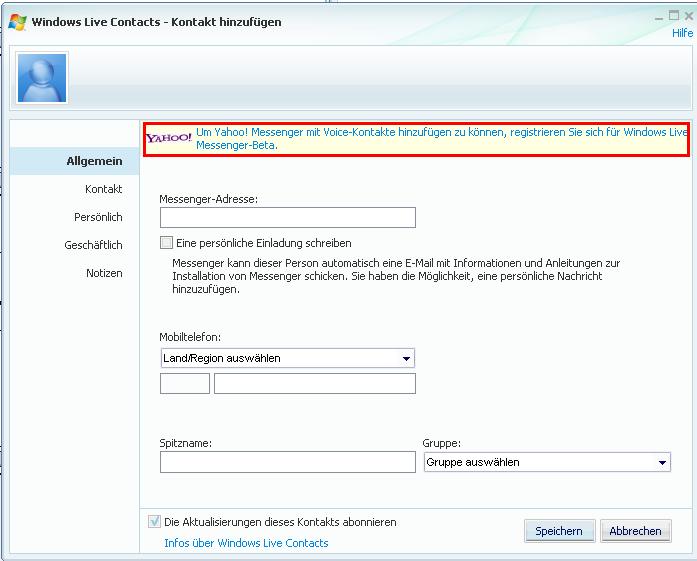Focus the Spitzname text field

pos(287,462)
